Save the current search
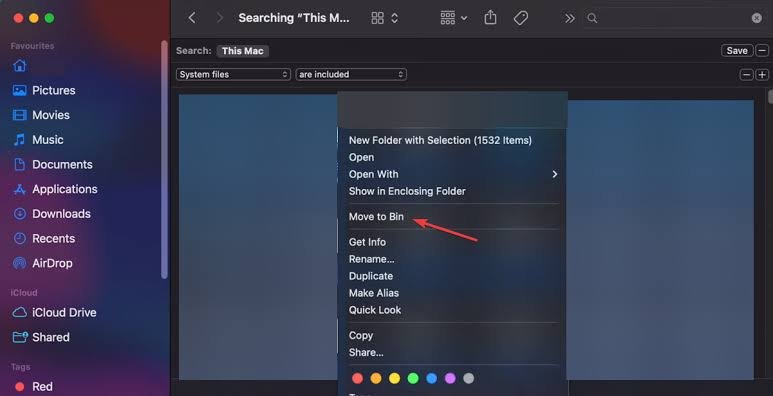Image resolution: width=773 pixels, height=396 pixels. coord(737,50)
